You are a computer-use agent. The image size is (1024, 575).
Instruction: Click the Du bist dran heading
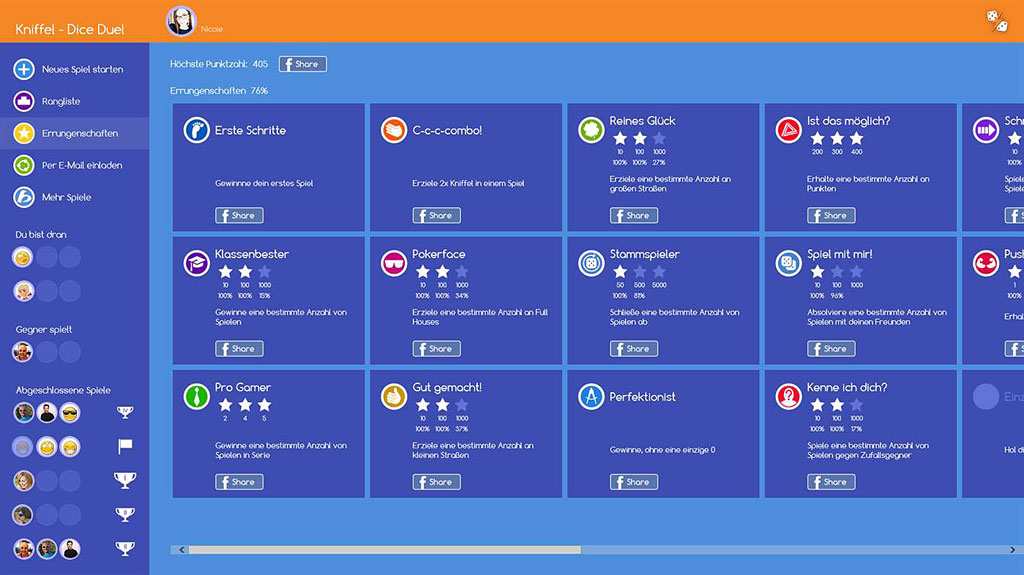(40, 235)
